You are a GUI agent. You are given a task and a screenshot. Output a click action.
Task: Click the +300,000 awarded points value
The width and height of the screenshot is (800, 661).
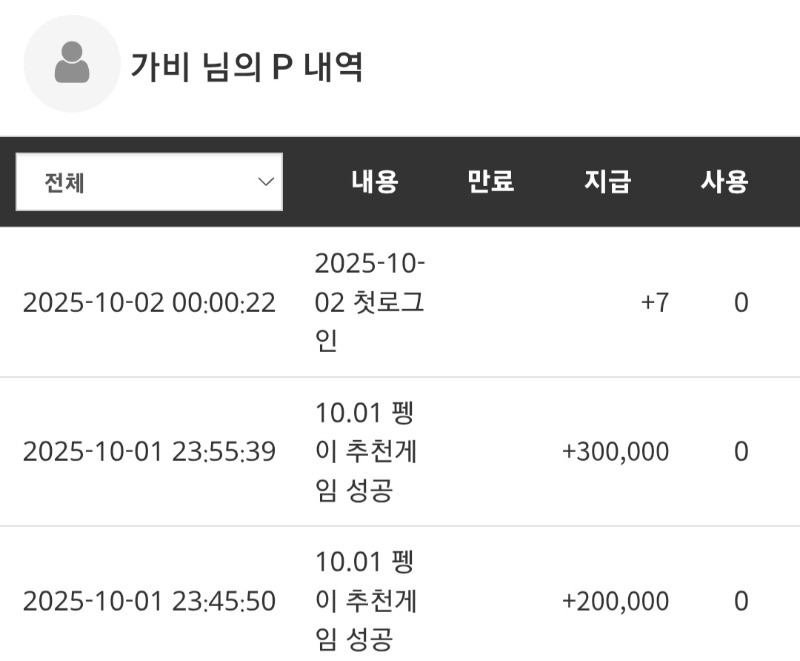coord(616,452)
